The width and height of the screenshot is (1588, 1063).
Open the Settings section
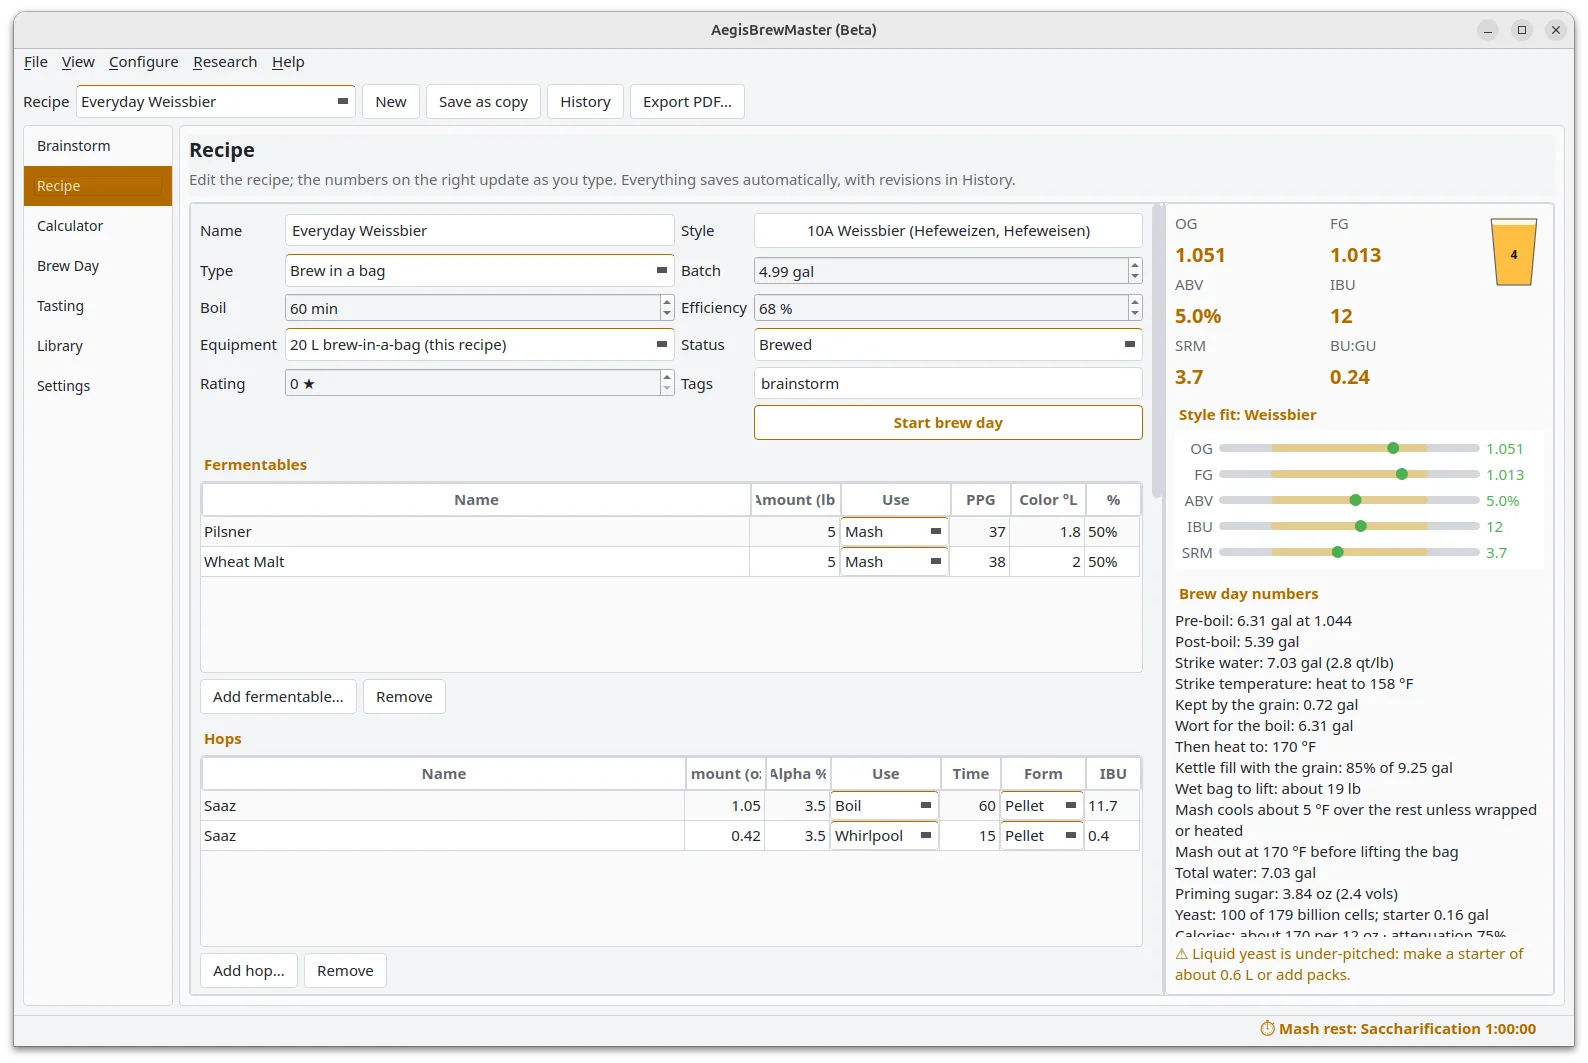98,386
